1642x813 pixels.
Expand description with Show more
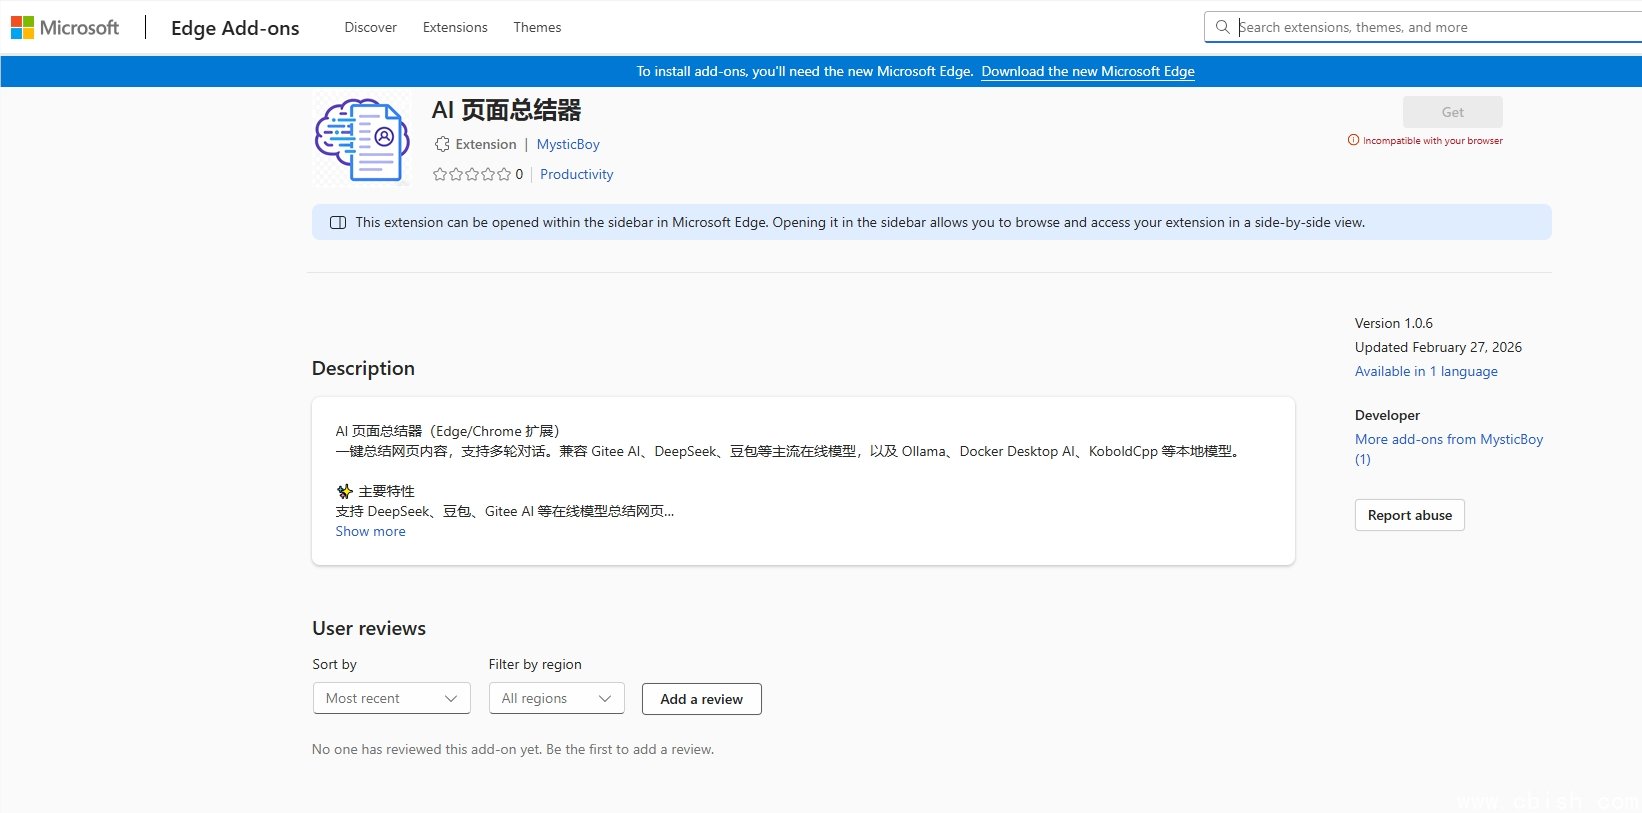pyautogui.click(x=370, y=531)
